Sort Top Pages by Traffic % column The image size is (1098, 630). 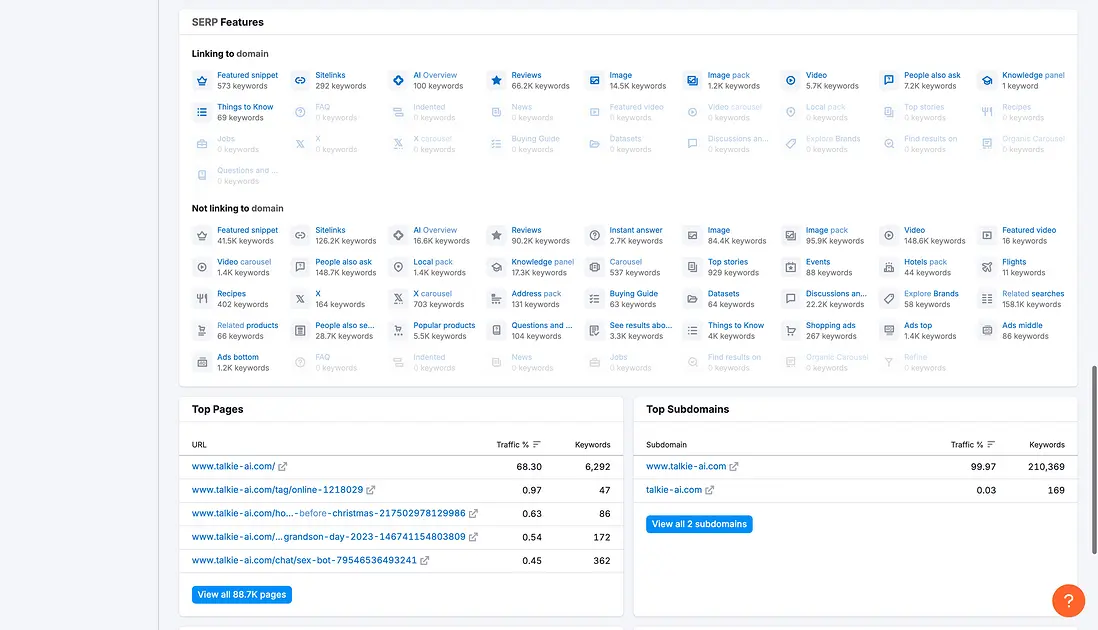coord(518,444)
